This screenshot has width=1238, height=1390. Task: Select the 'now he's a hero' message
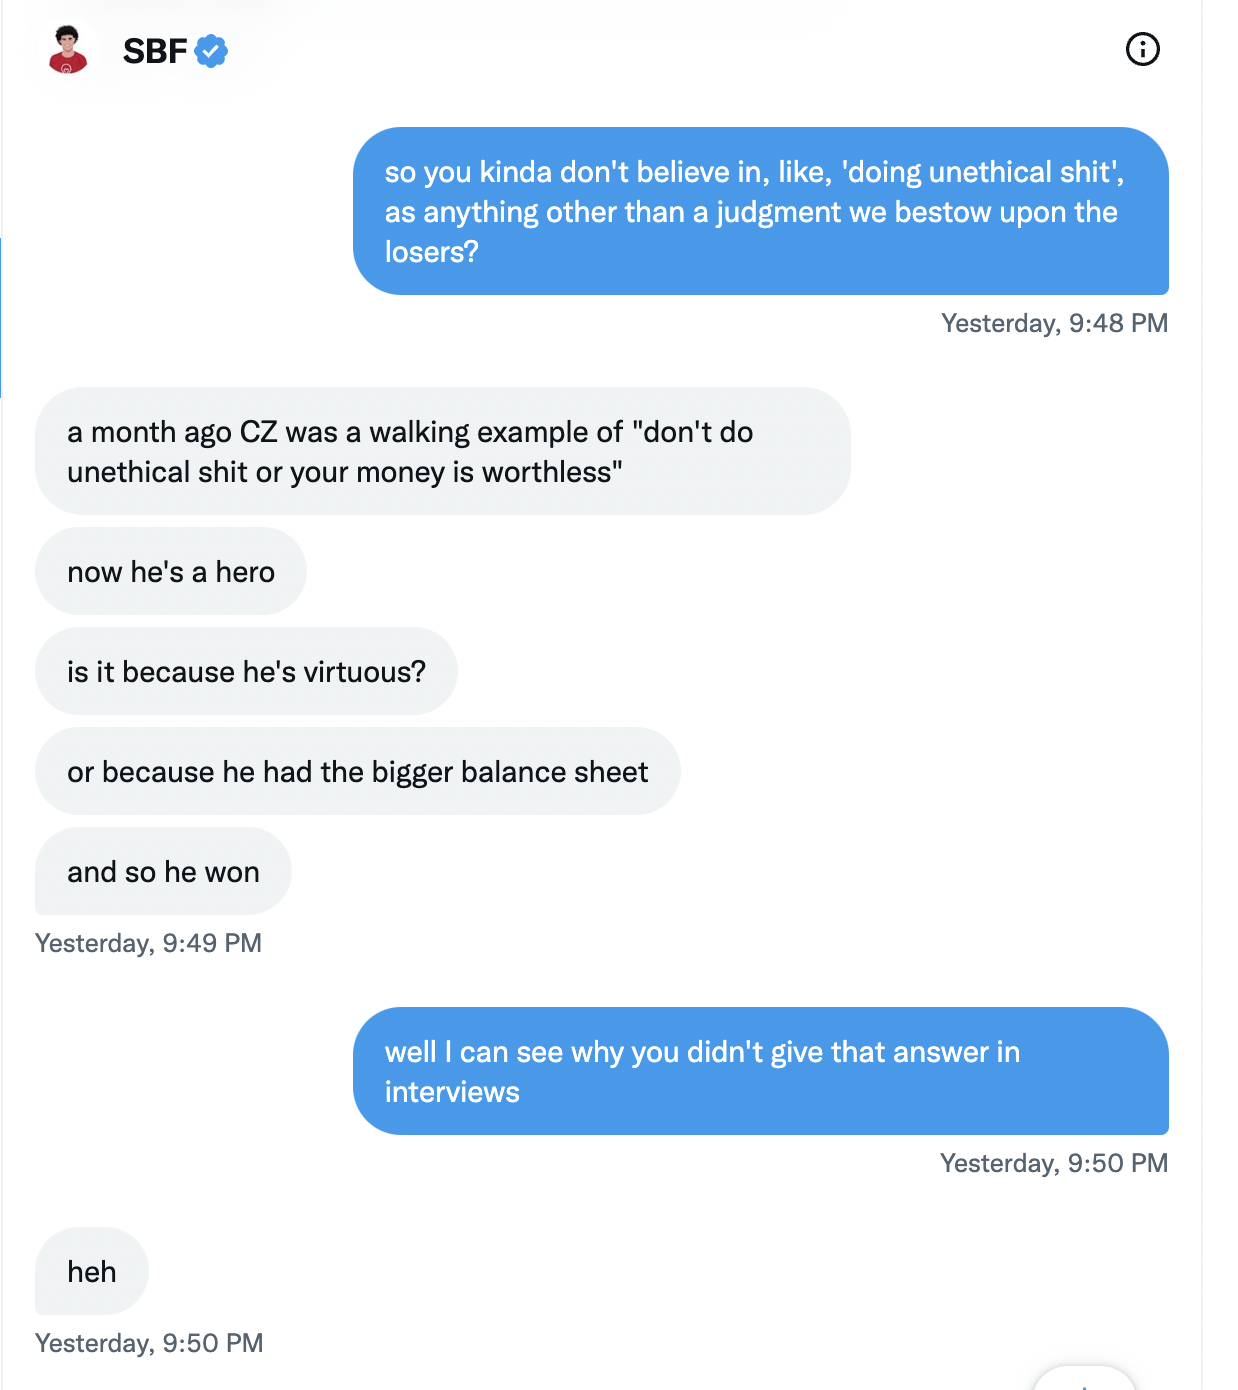pos(171,571)
